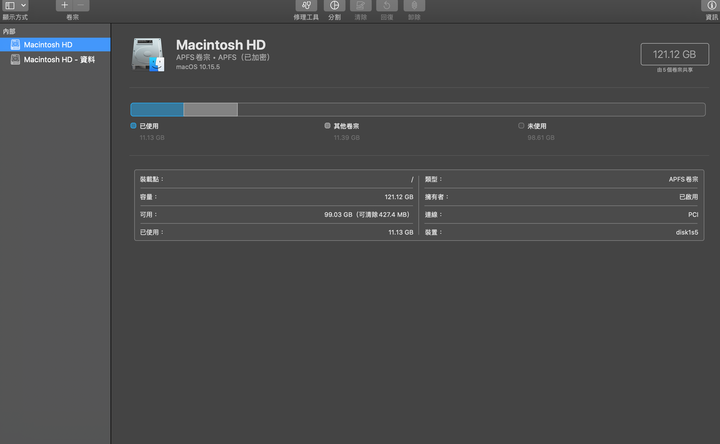Click the Macintosh HD title heading
This screenshot has height=444, width=720.
[220, 45]
